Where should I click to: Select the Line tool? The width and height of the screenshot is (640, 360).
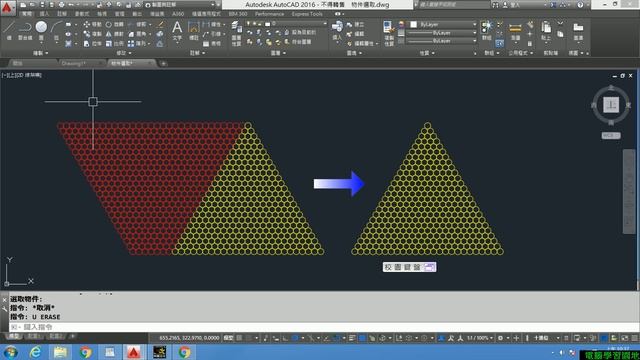(x=9, y=30)
